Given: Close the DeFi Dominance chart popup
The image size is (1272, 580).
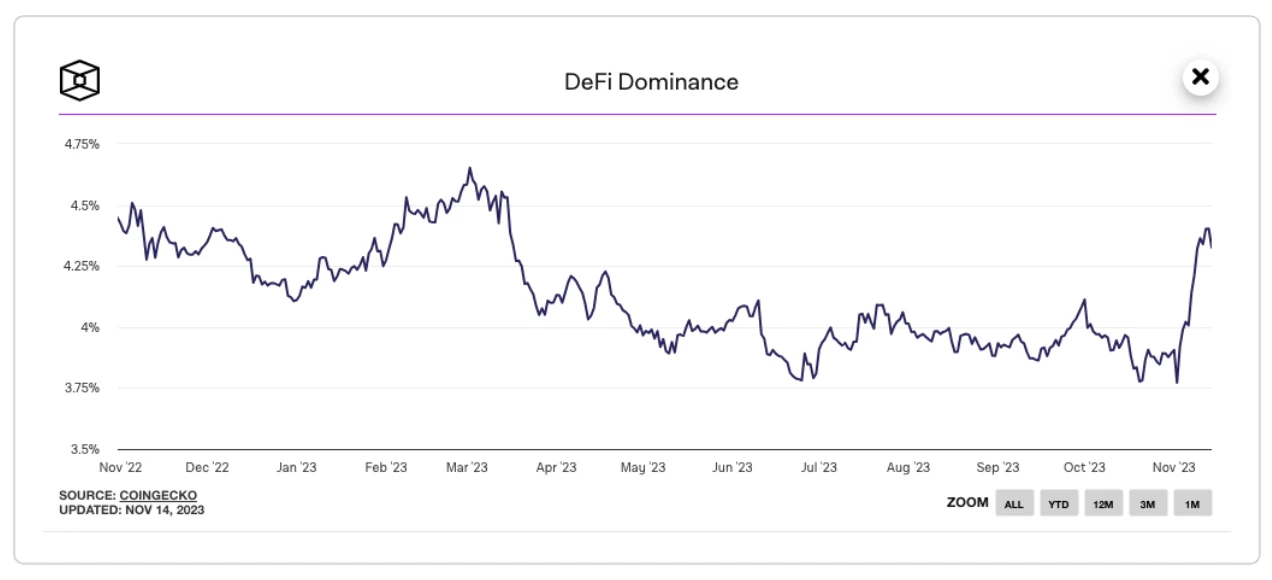Looking at the screenshot, I should coord(1200,77).
